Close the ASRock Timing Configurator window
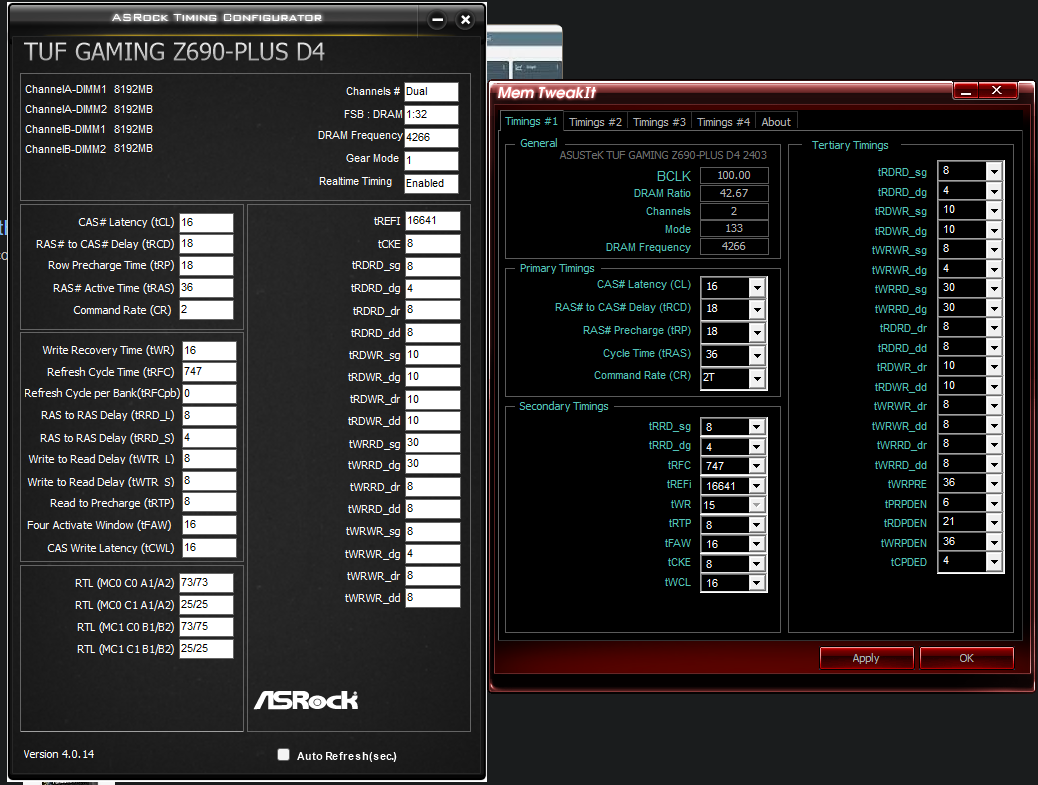The image size is (1038, 785). click(465, 20)
